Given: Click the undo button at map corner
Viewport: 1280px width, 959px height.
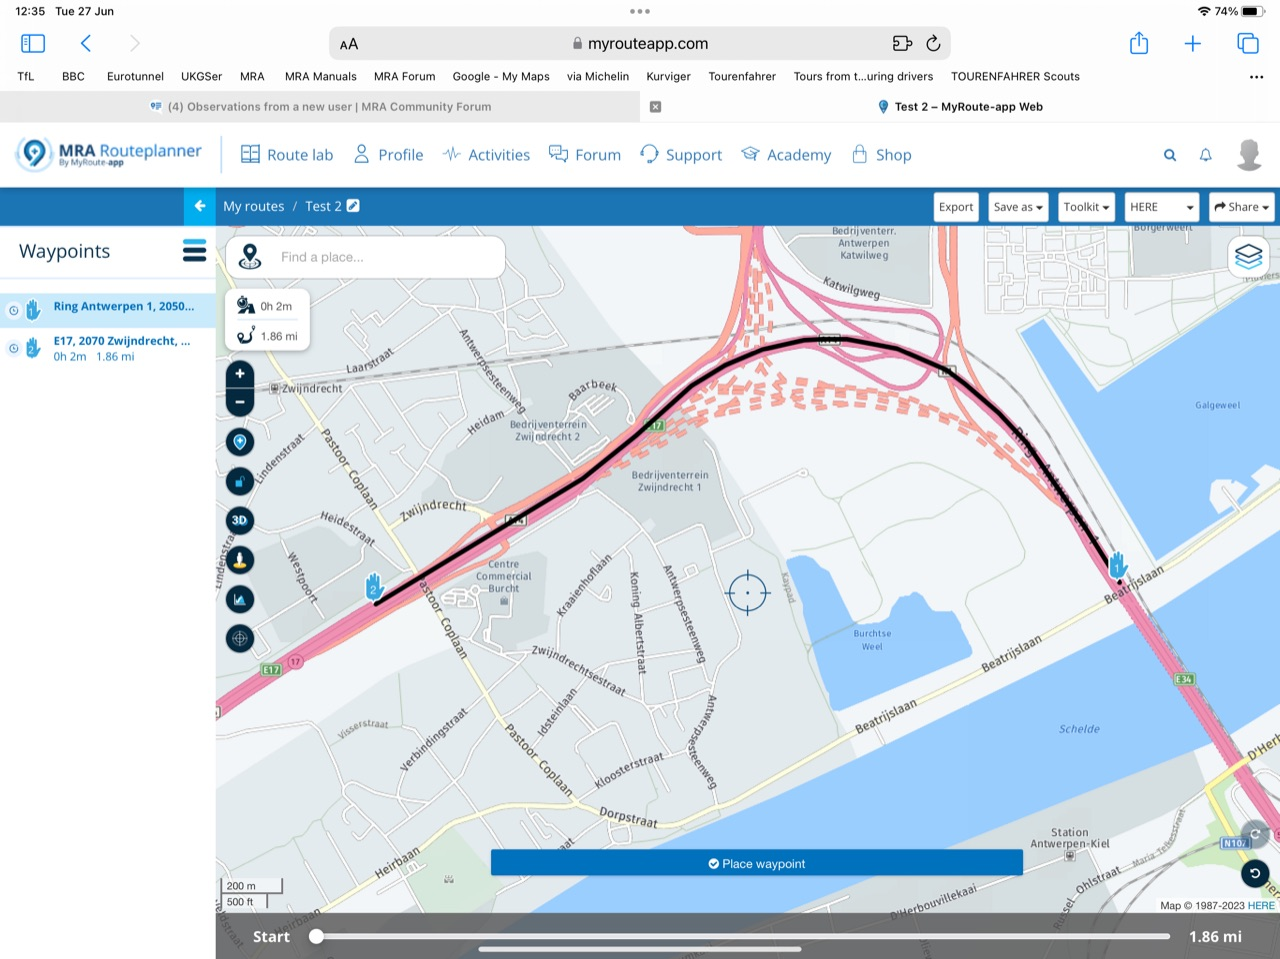Looking at the screenshot, I should pos(1255,873).
